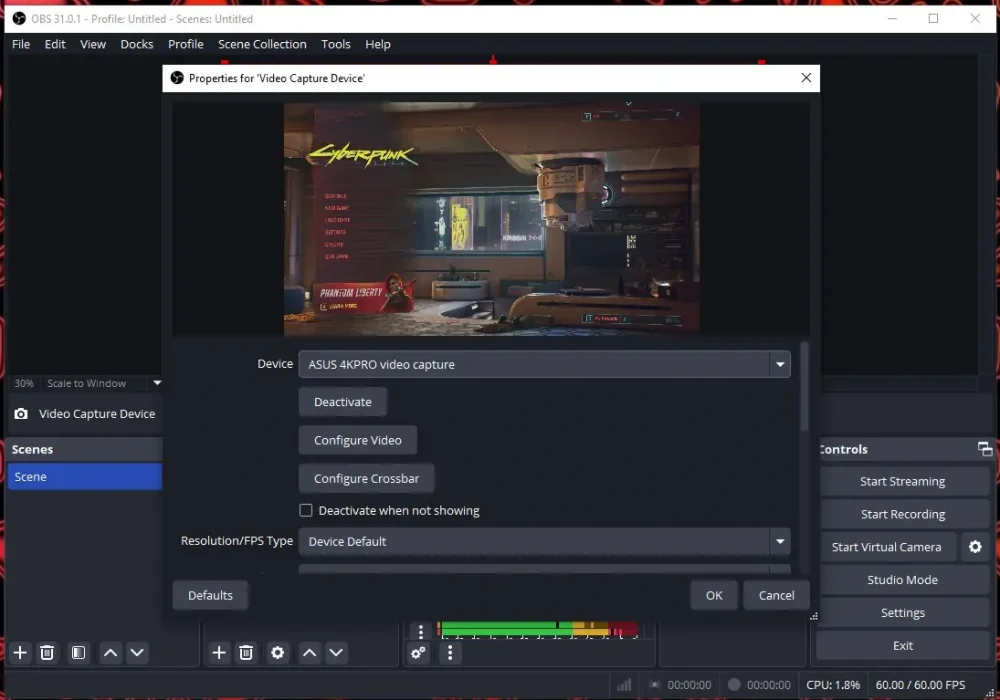Open Settings from Controls dock

pyautogui.click(x=902, y=613)
